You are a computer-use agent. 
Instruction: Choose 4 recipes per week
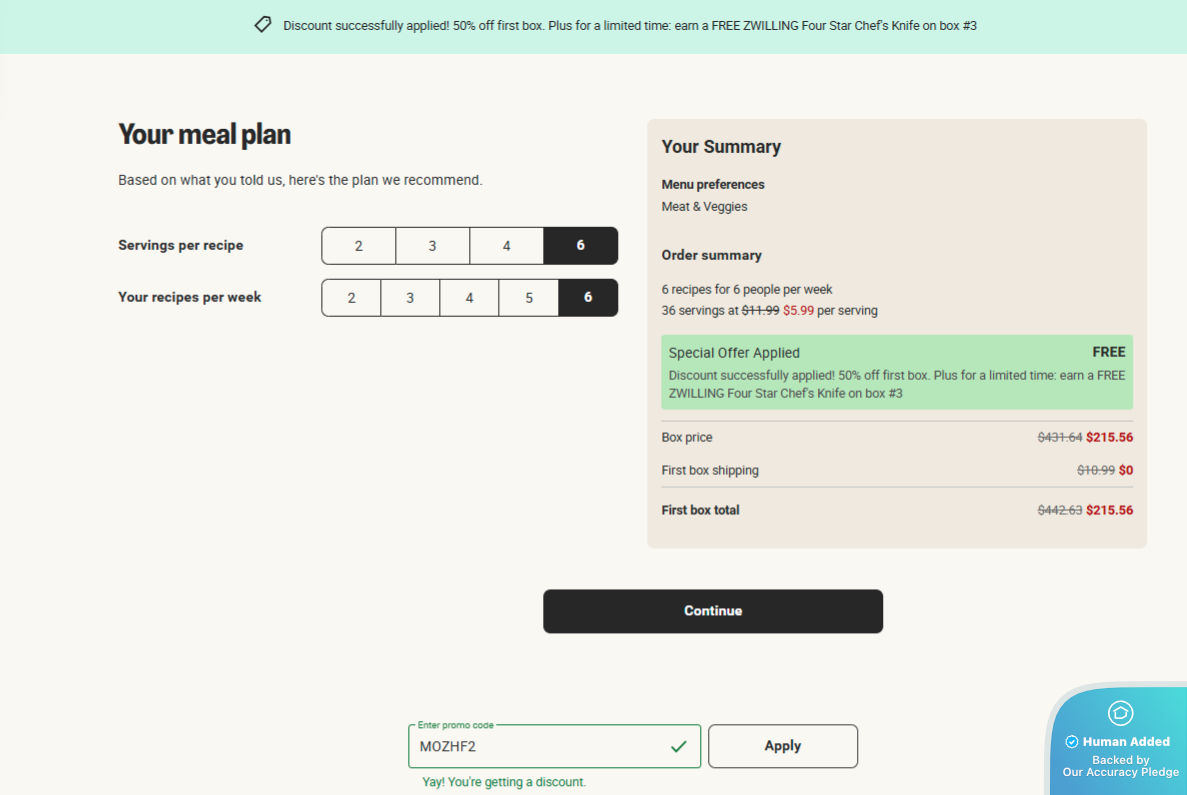(x=469, y=298)
